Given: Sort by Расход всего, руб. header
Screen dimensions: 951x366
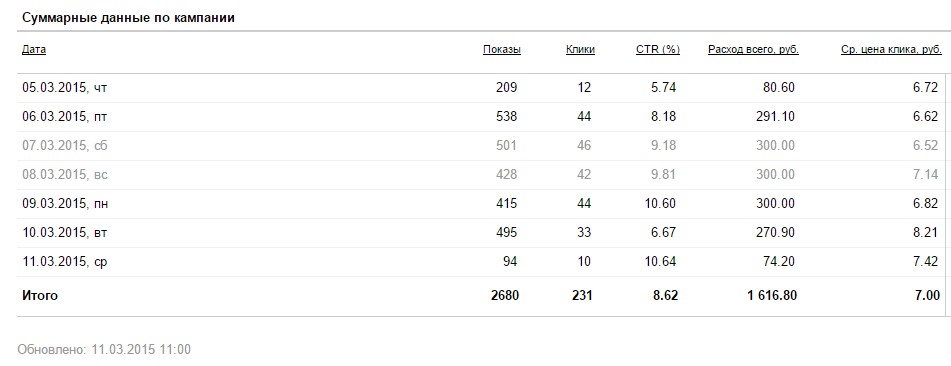Looking at the screenshot, I should (x=753, y=50).
